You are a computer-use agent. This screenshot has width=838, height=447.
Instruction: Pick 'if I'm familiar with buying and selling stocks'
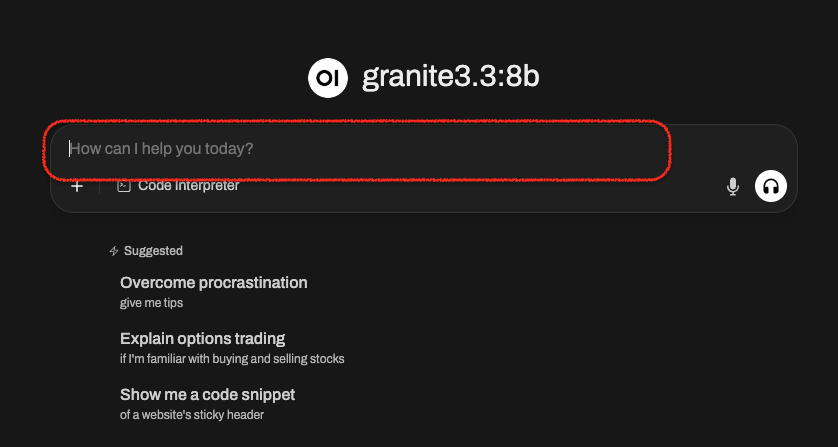[x=232, y=359]
